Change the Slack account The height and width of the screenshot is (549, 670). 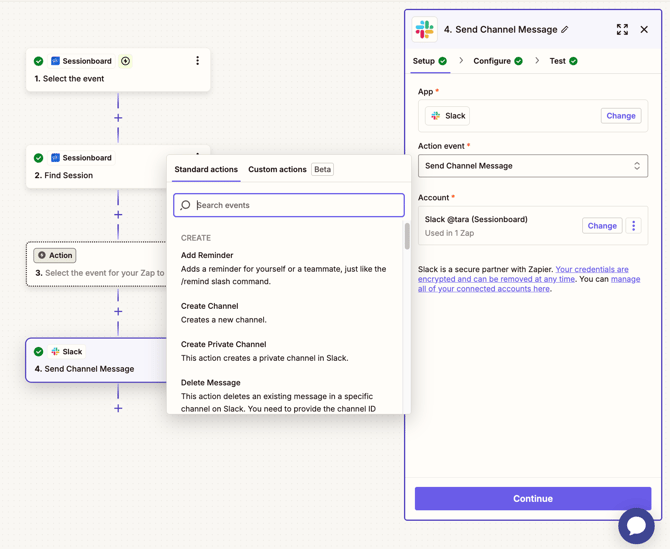coord(602,226)
